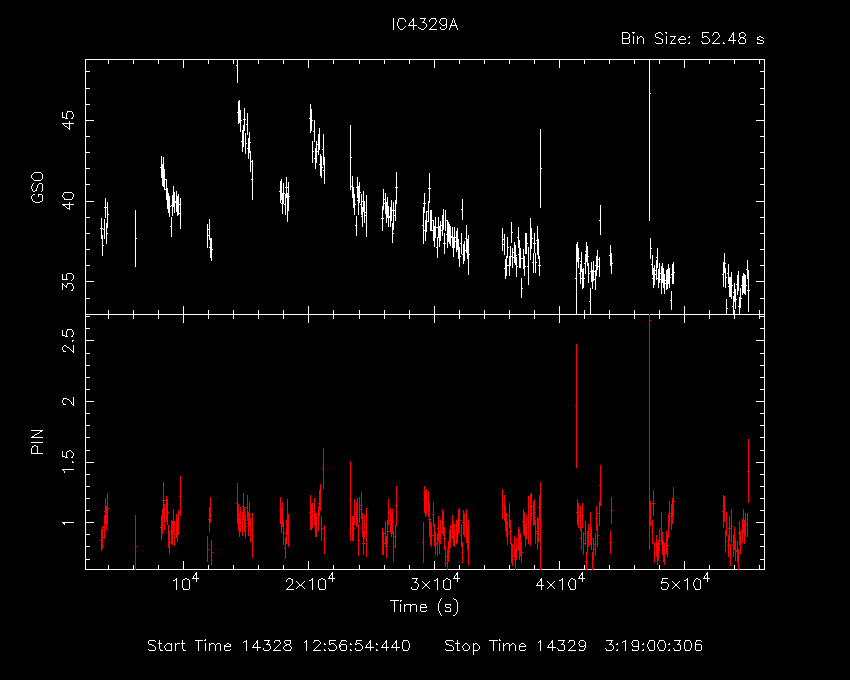Click the time tick label 2×10^4
Image resolution: width=850 pixels, height=680 pixels.
310,583
